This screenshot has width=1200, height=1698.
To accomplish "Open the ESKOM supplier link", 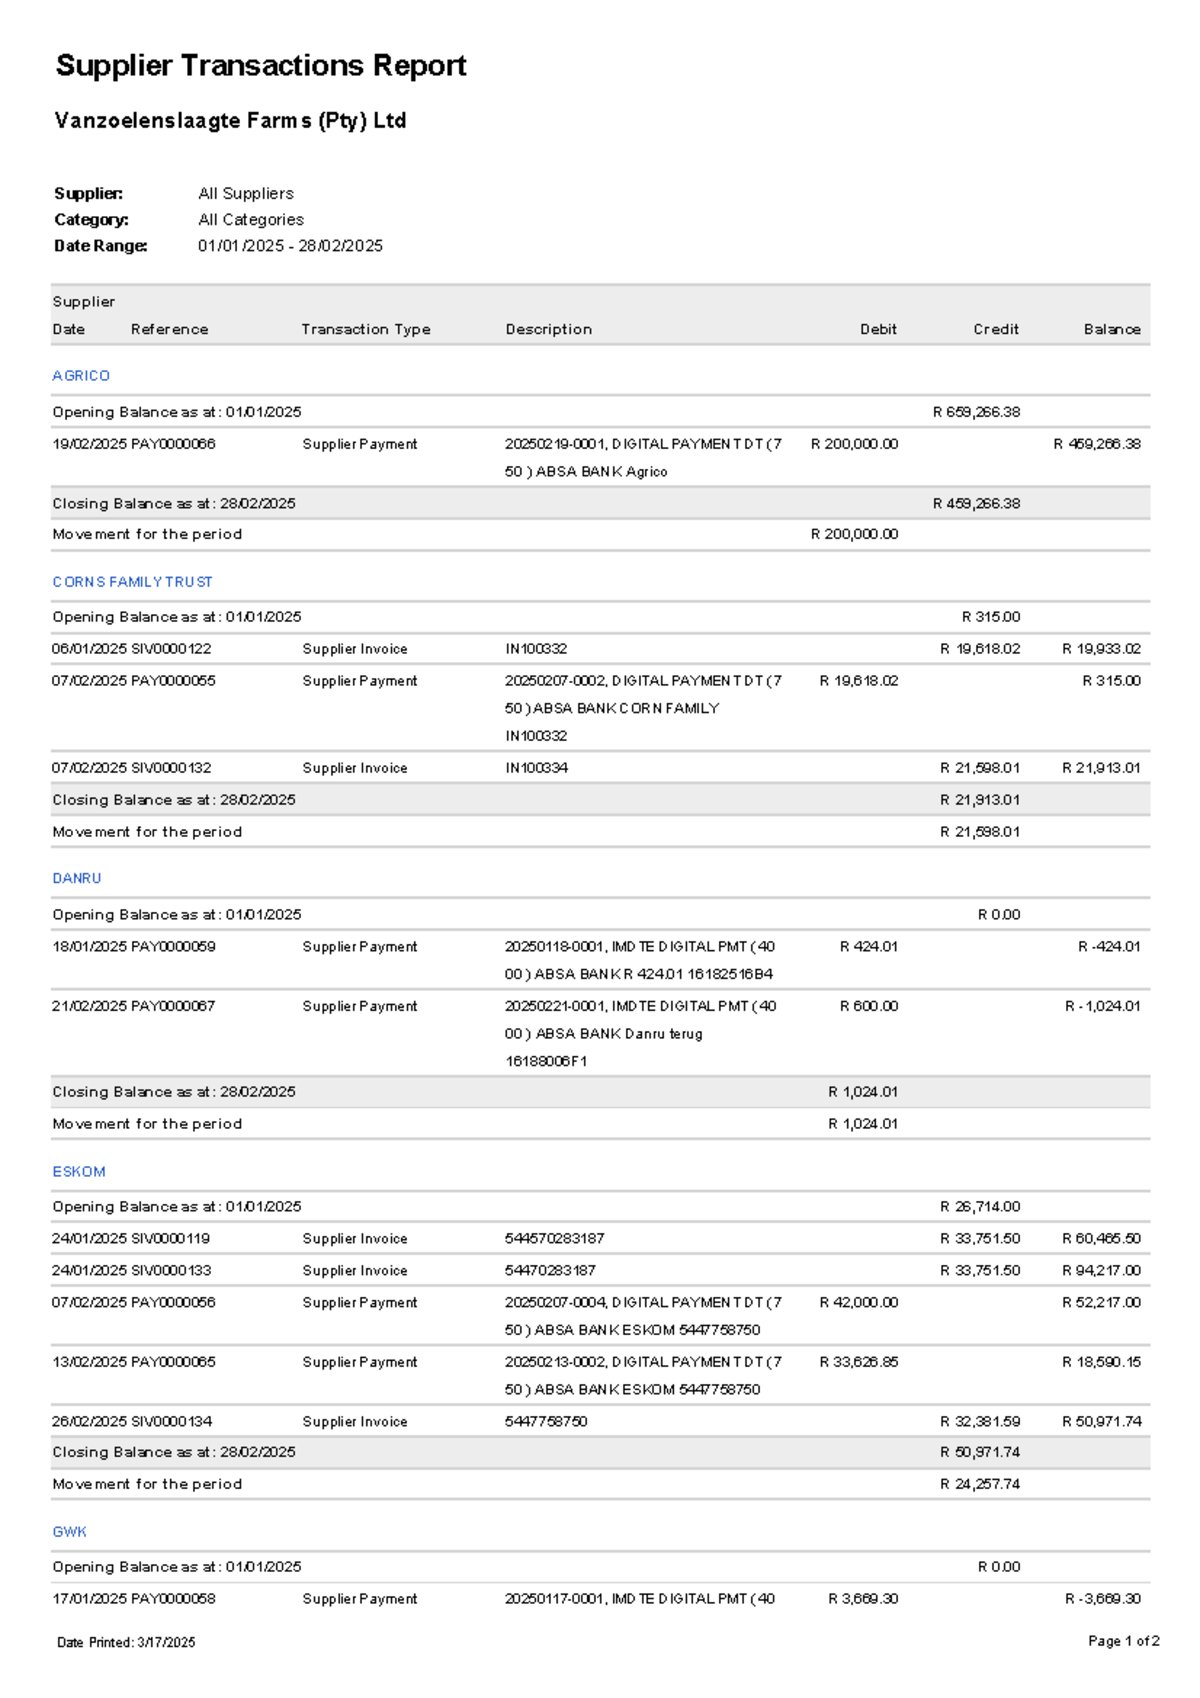I will click(x=79, y=1172).
